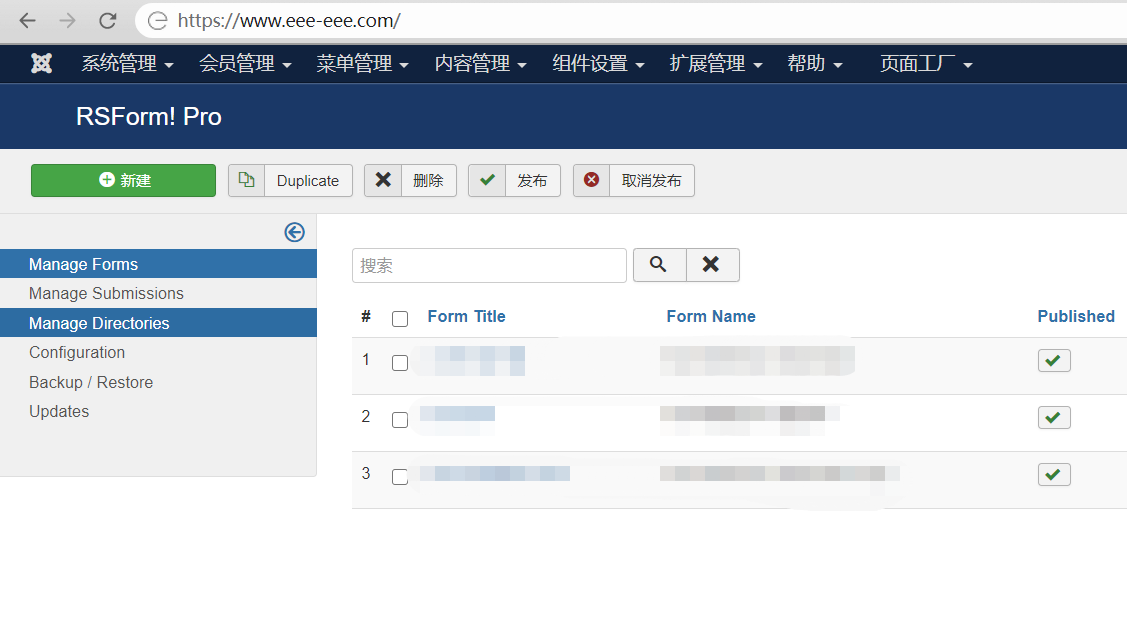Click into the 搜索 input field
1127x634 pixels.
tap(489, 265)
